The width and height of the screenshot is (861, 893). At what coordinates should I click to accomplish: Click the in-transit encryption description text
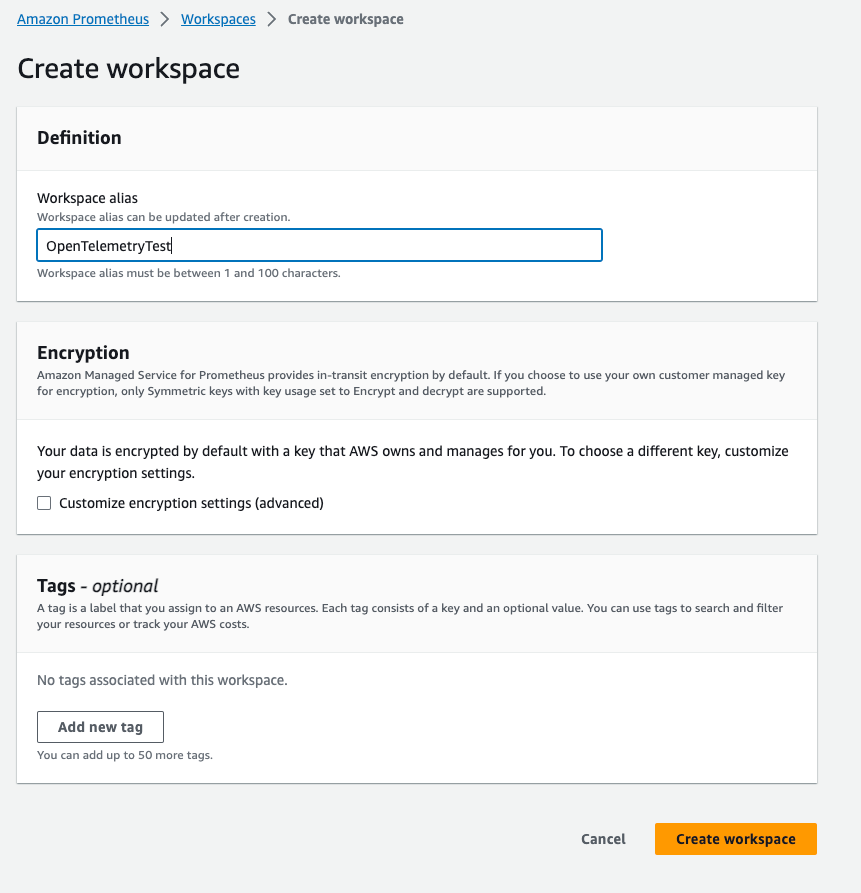click(410, 381)
